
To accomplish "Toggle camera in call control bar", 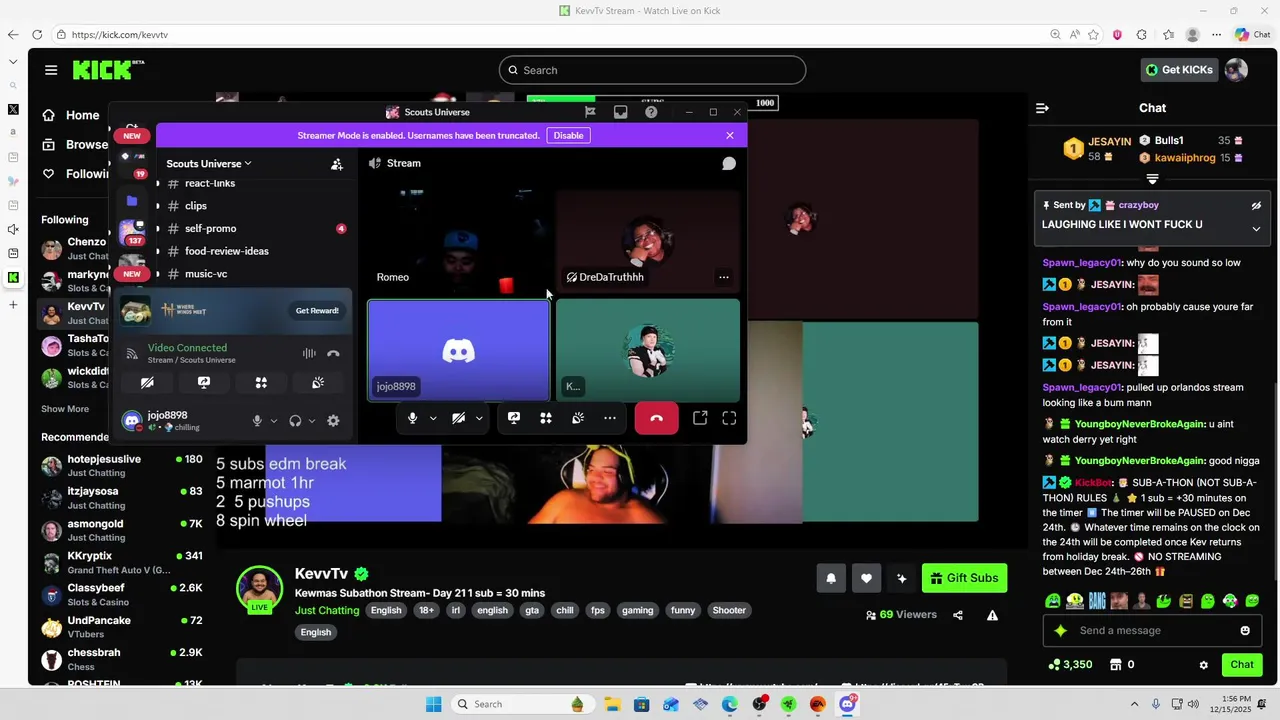I will click(x=458, y=418).
